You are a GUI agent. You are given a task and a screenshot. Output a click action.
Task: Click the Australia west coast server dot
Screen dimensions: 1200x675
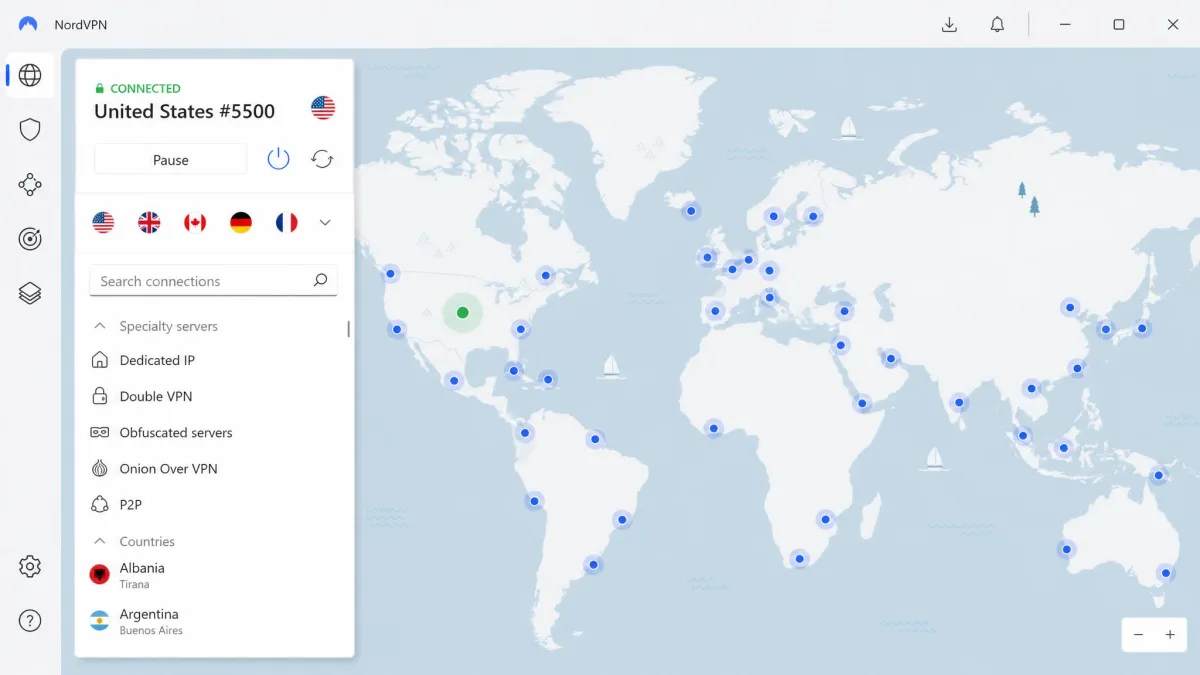[x=1067, y=549]
